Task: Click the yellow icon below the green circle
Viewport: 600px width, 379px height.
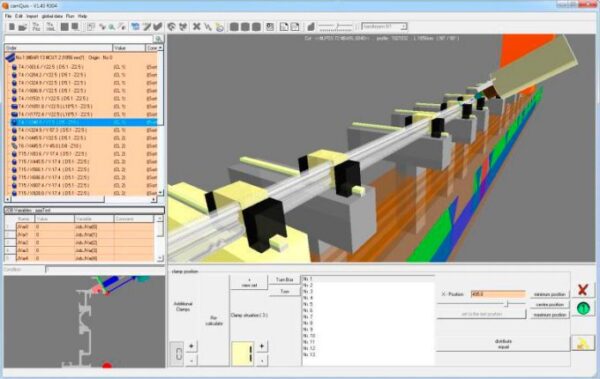Action: pyautogui.click(x=583, y=343)
